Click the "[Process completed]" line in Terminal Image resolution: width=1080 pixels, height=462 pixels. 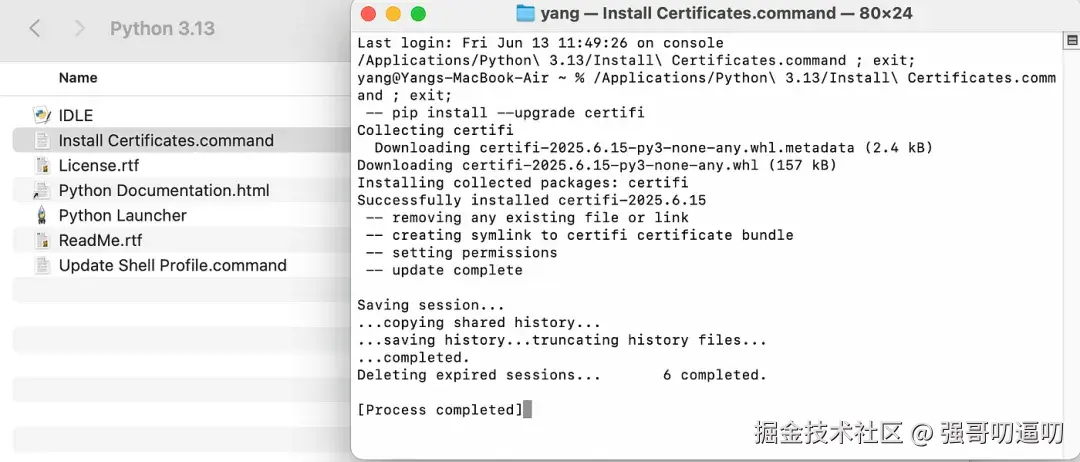tap(440, 410)
